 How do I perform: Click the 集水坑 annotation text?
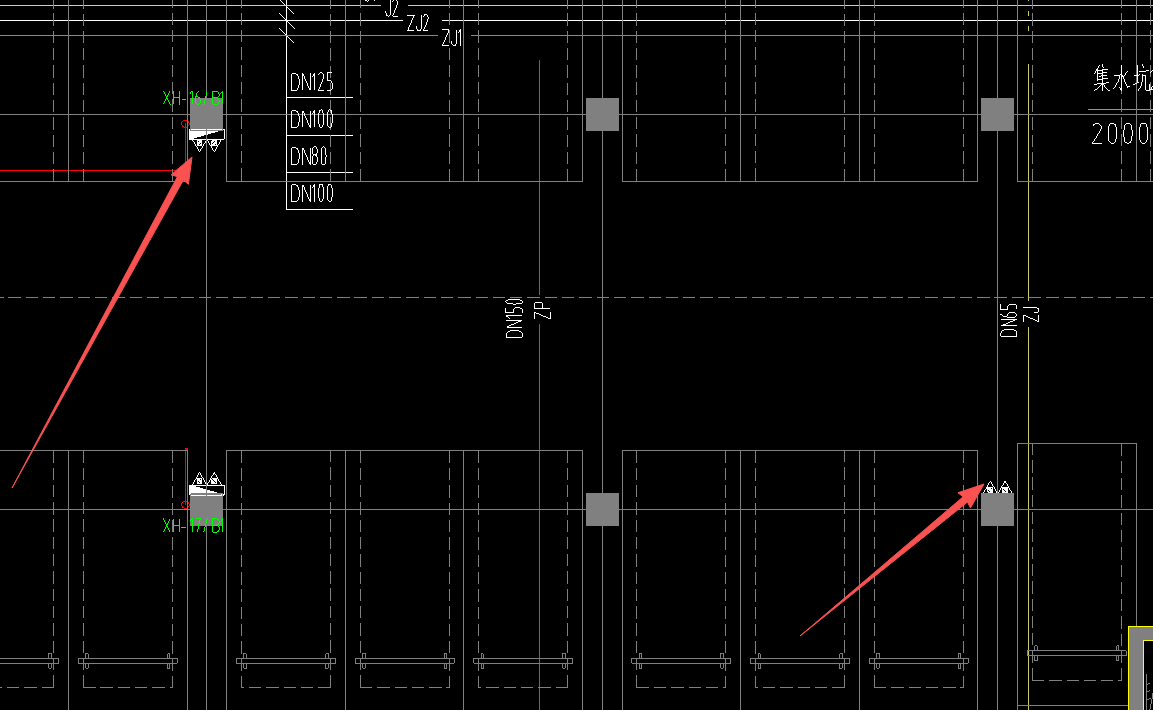pyautogui.click(x=1122, y=79)
